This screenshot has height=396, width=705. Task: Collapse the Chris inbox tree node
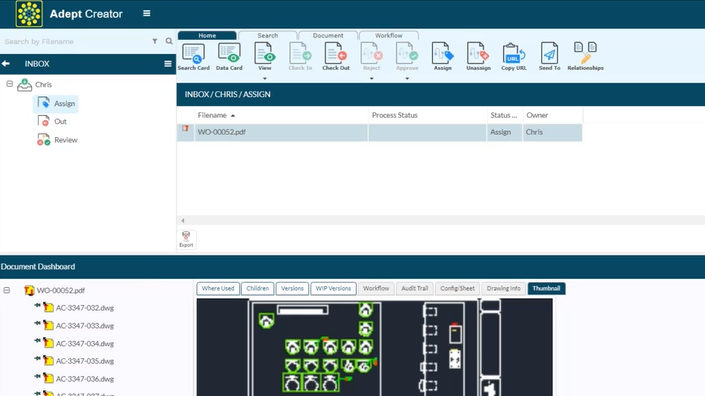pos(9,84)
